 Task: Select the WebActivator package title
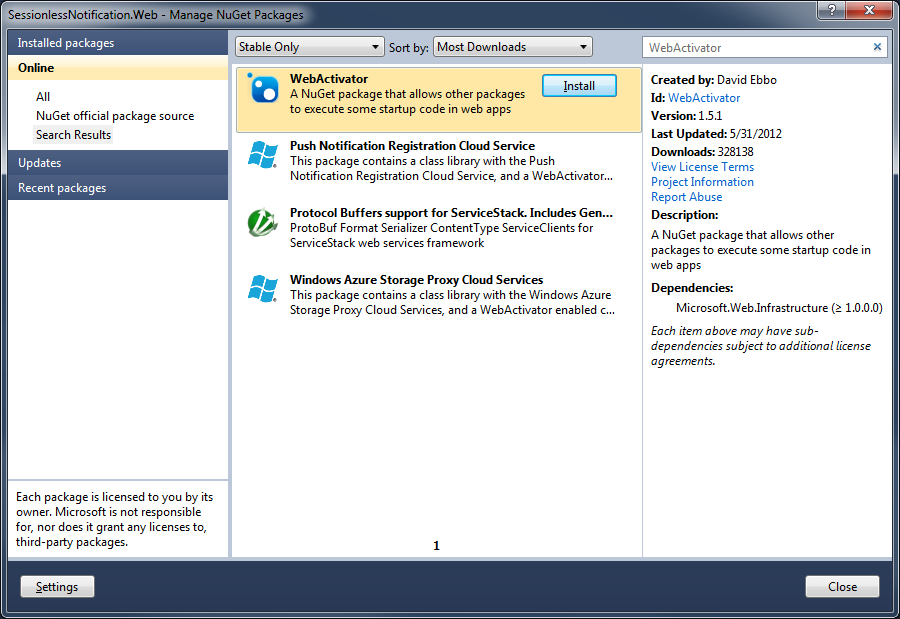(x=329, y=79)
